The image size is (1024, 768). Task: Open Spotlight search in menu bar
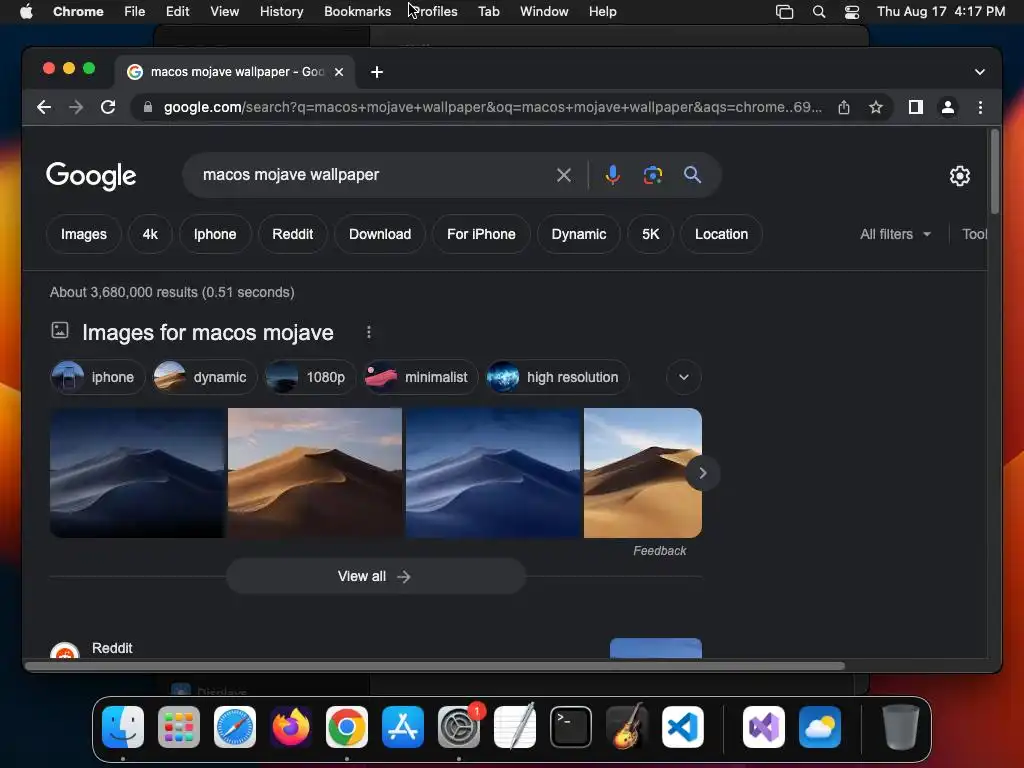tap(819, 12)
